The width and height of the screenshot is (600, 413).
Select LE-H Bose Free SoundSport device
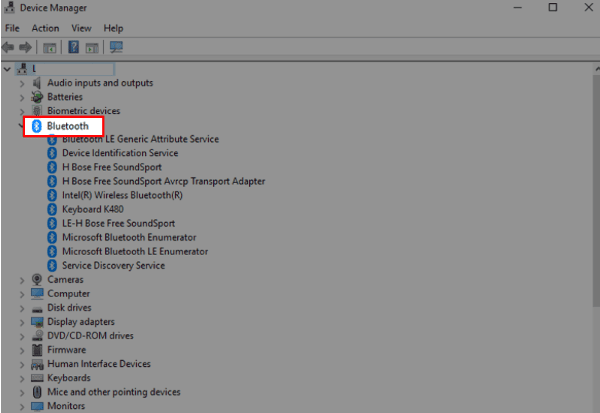pos(118,224)
